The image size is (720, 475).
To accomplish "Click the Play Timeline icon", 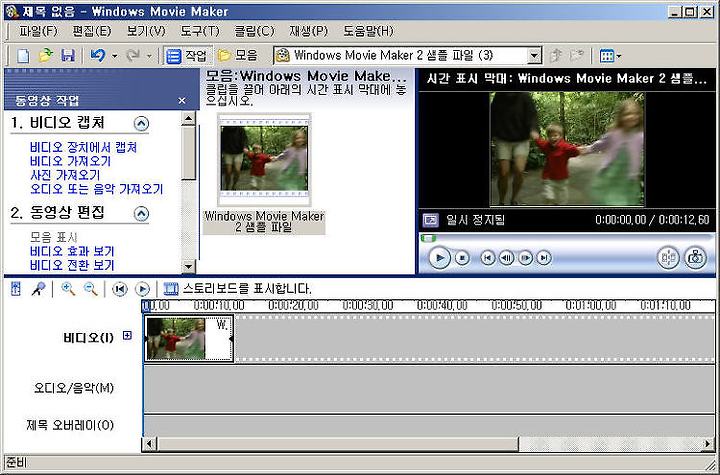I will click(142, 289).
